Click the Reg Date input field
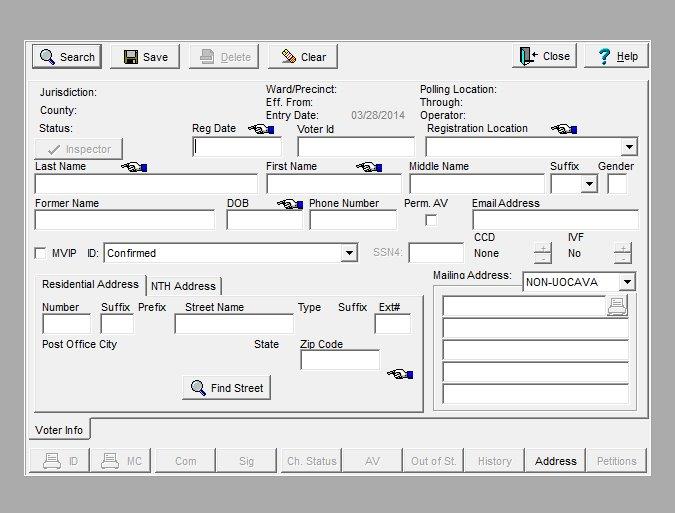This screenshot has height=513, width=675. [237, 147]
